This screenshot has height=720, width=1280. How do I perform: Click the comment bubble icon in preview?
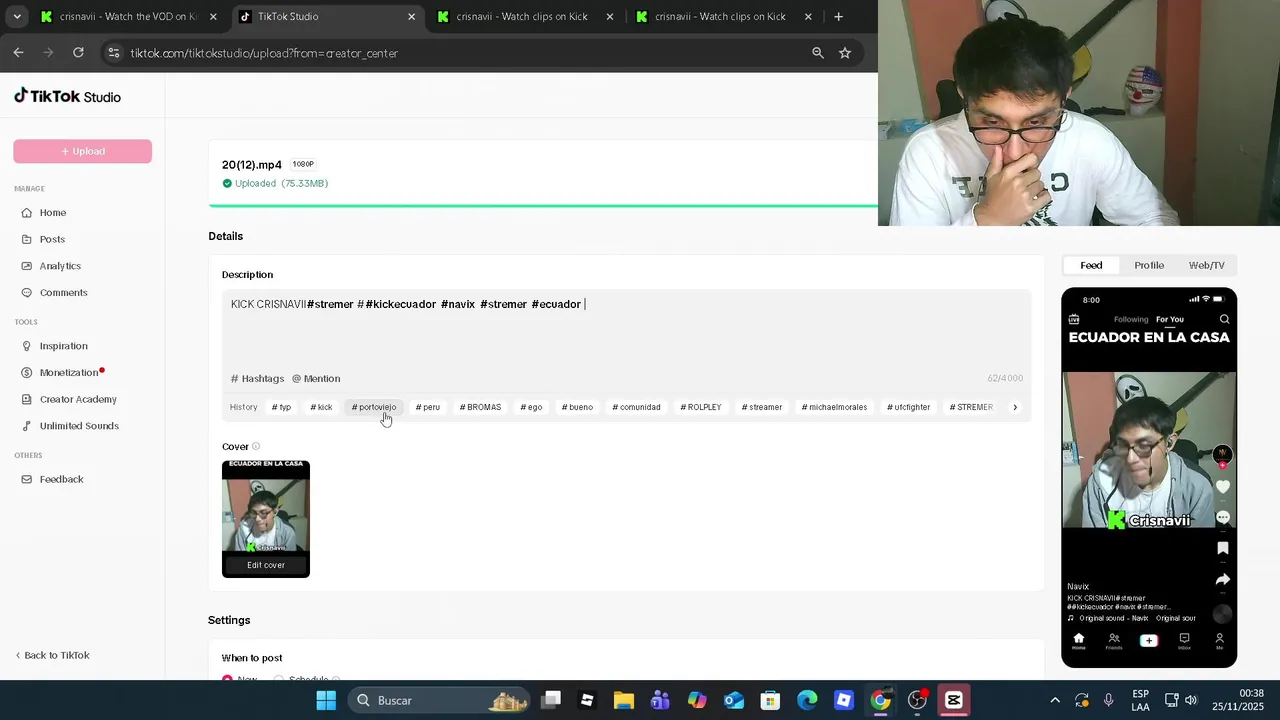click(1223, 517)
